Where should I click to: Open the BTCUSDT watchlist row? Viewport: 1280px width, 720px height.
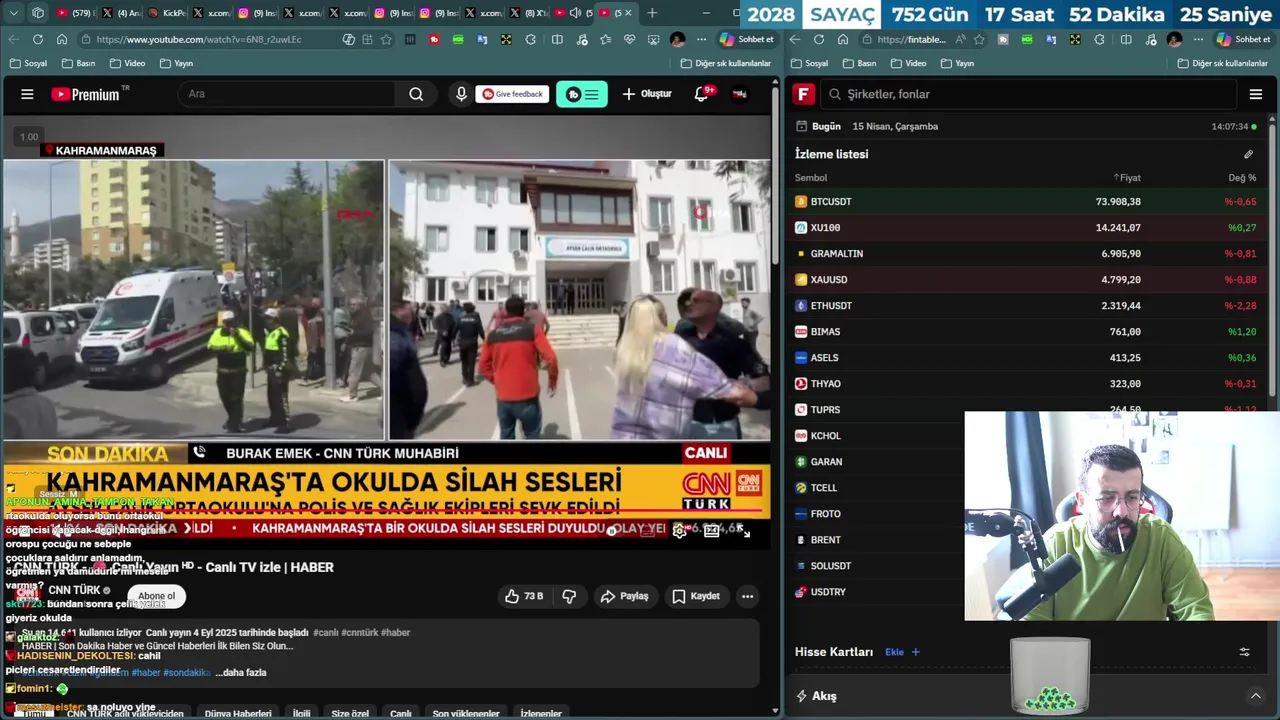tap(1026, 202)
